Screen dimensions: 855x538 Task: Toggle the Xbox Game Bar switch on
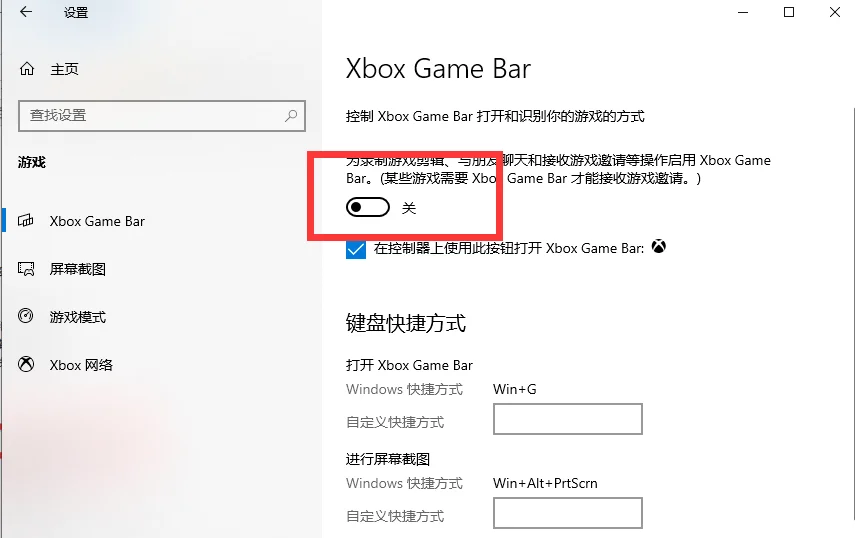click(368, 207)
